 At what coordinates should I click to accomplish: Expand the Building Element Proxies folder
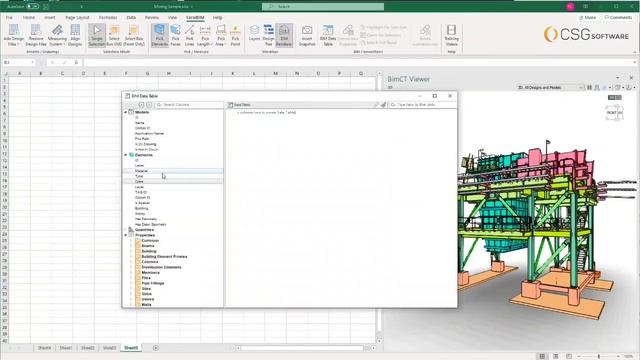click(x=132, y=256)
